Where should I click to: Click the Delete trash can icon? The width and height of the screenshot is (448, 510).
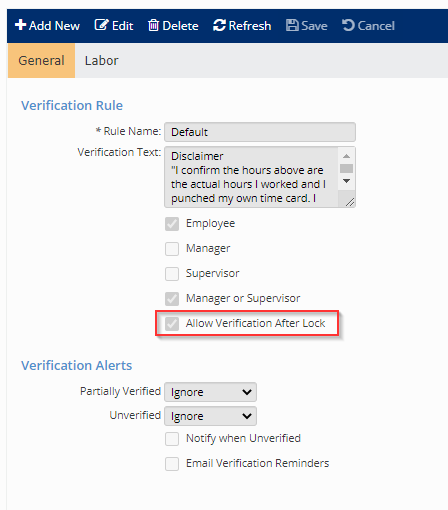(x=153, y=25)
